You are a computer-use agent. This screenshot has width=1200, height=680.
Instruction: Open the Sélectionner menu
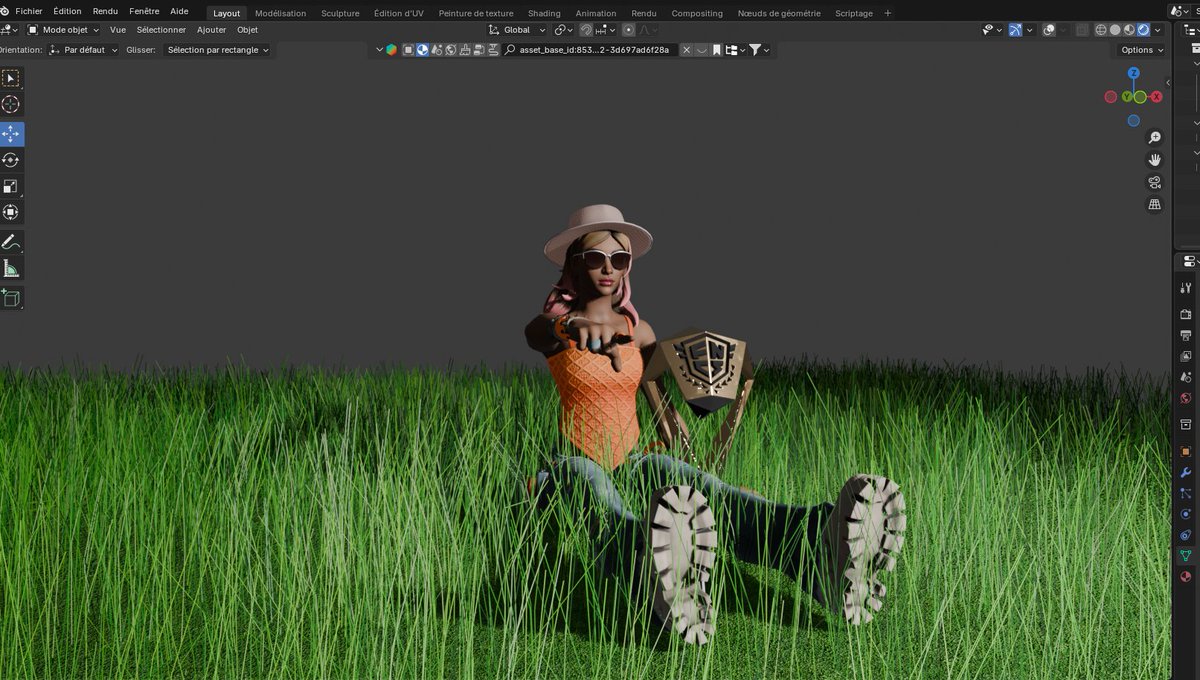[x=161, y=30]
